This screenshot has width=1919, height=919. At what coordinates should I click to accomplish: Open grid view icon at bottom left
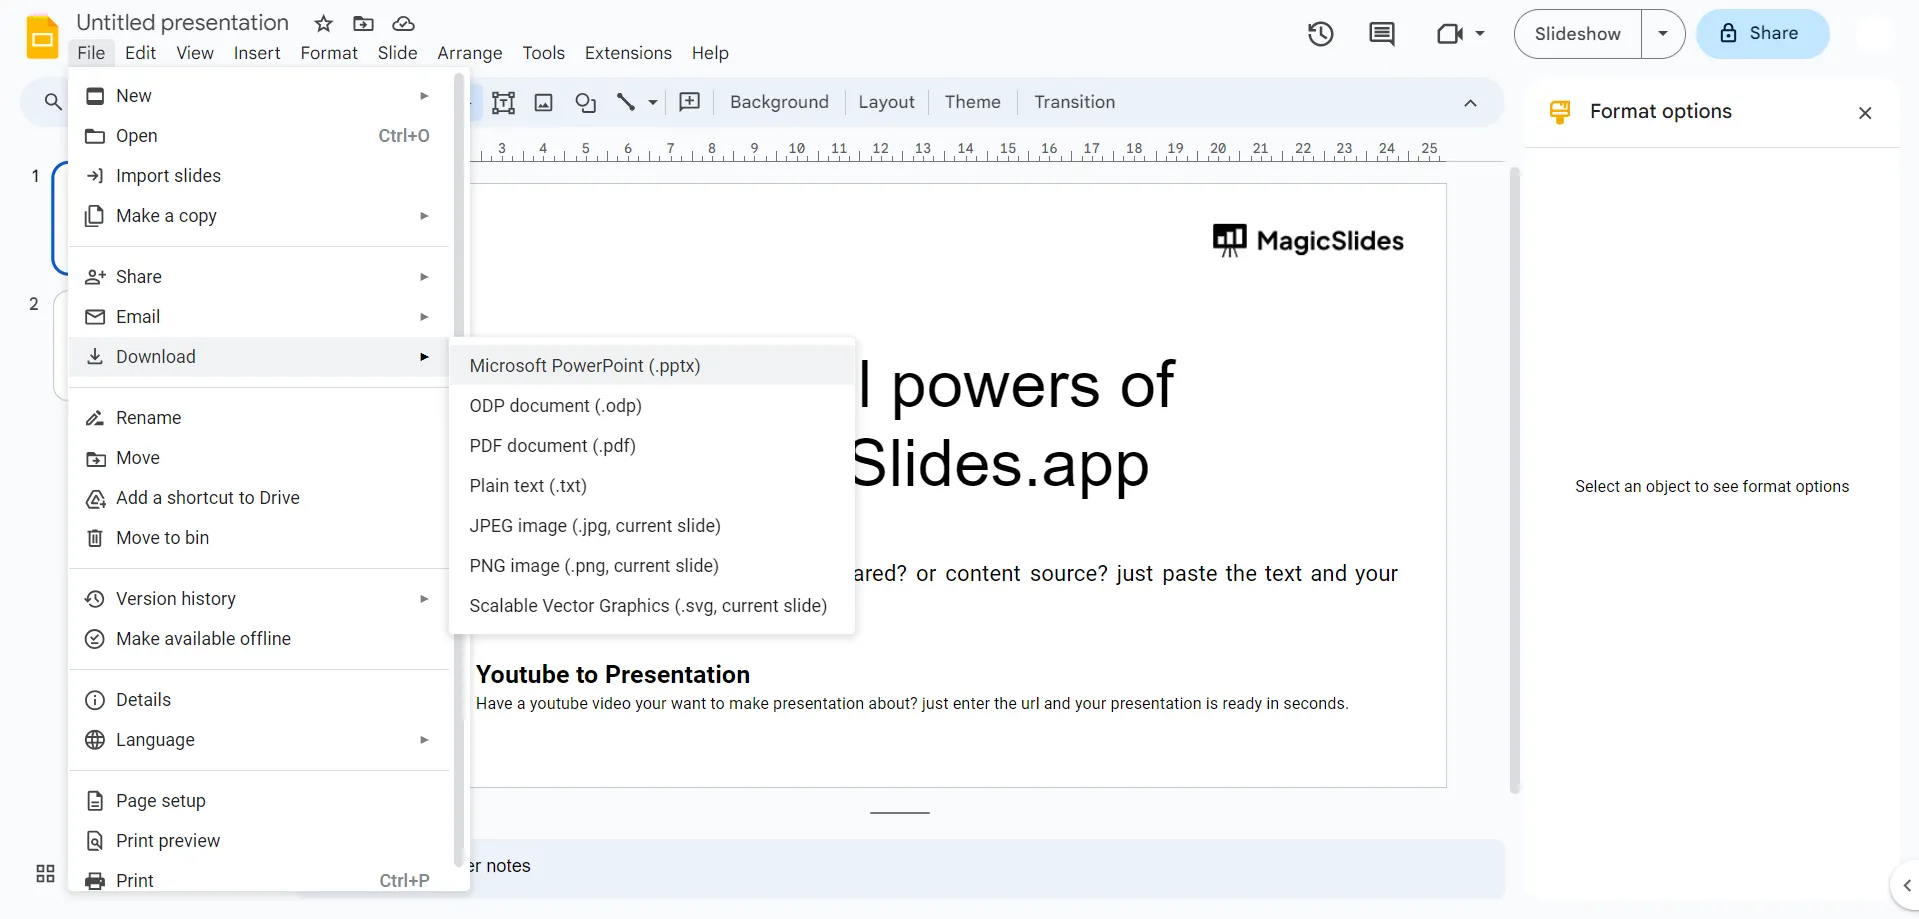[x=45, y=873]
